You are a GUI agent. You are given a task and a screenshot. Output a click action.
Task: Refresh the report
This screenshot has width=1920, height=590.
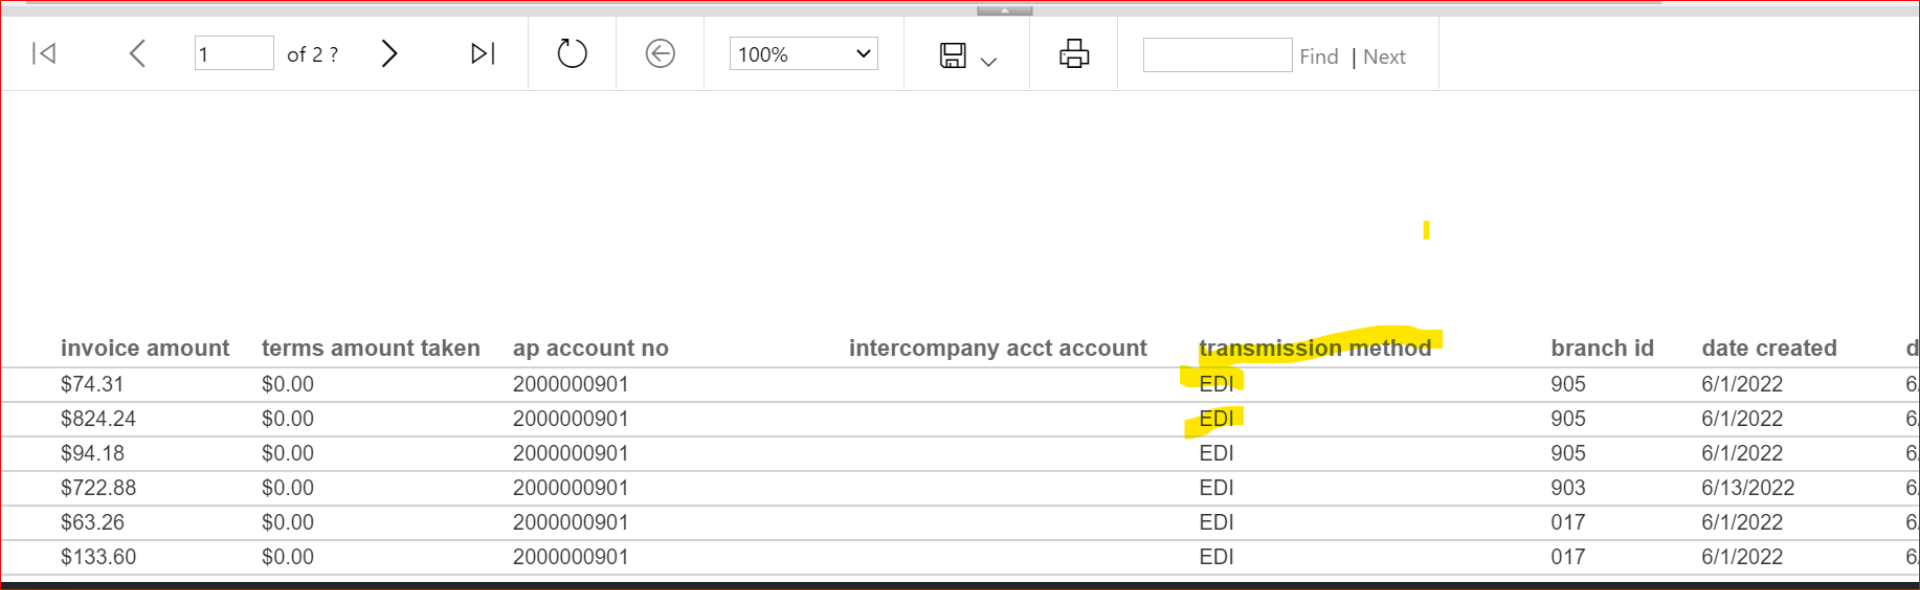click(572, 54)
